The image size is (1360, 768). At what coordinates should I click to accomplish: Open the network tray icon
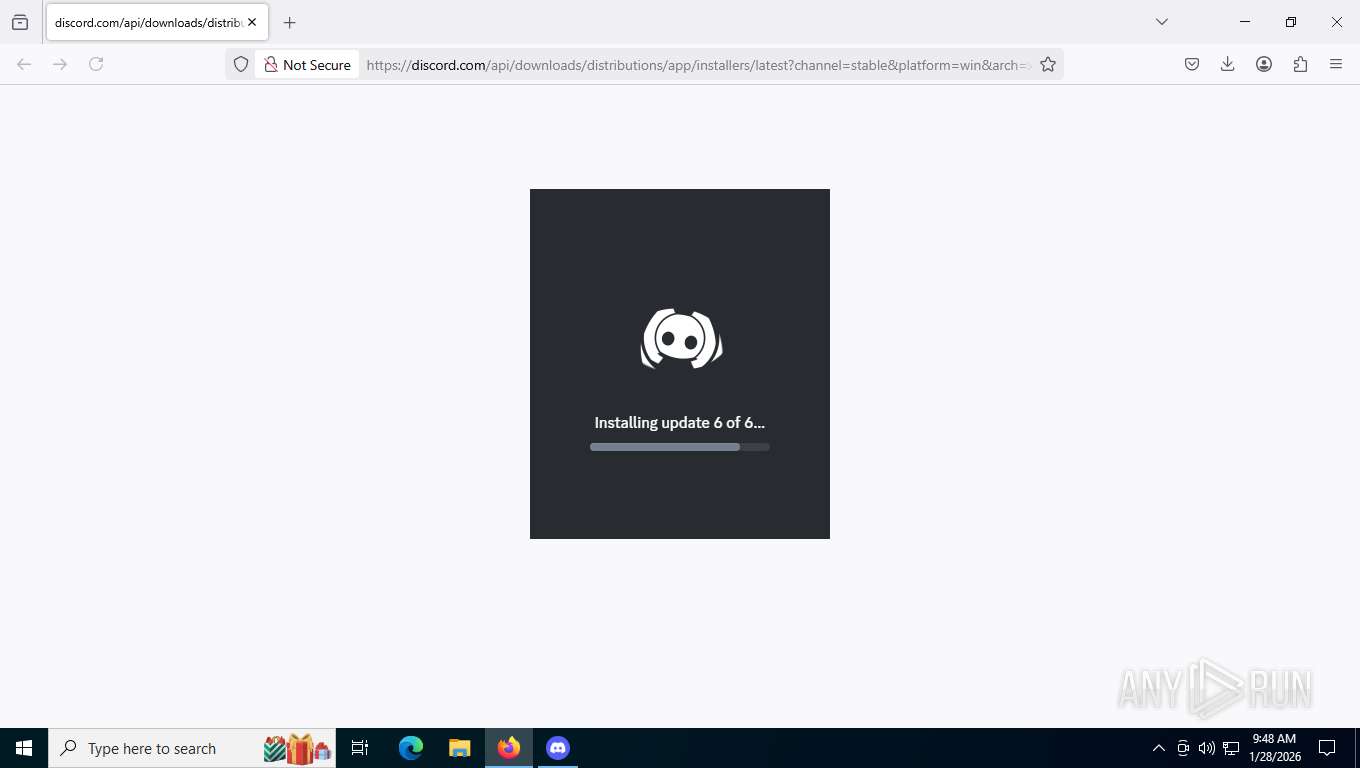1231,748
